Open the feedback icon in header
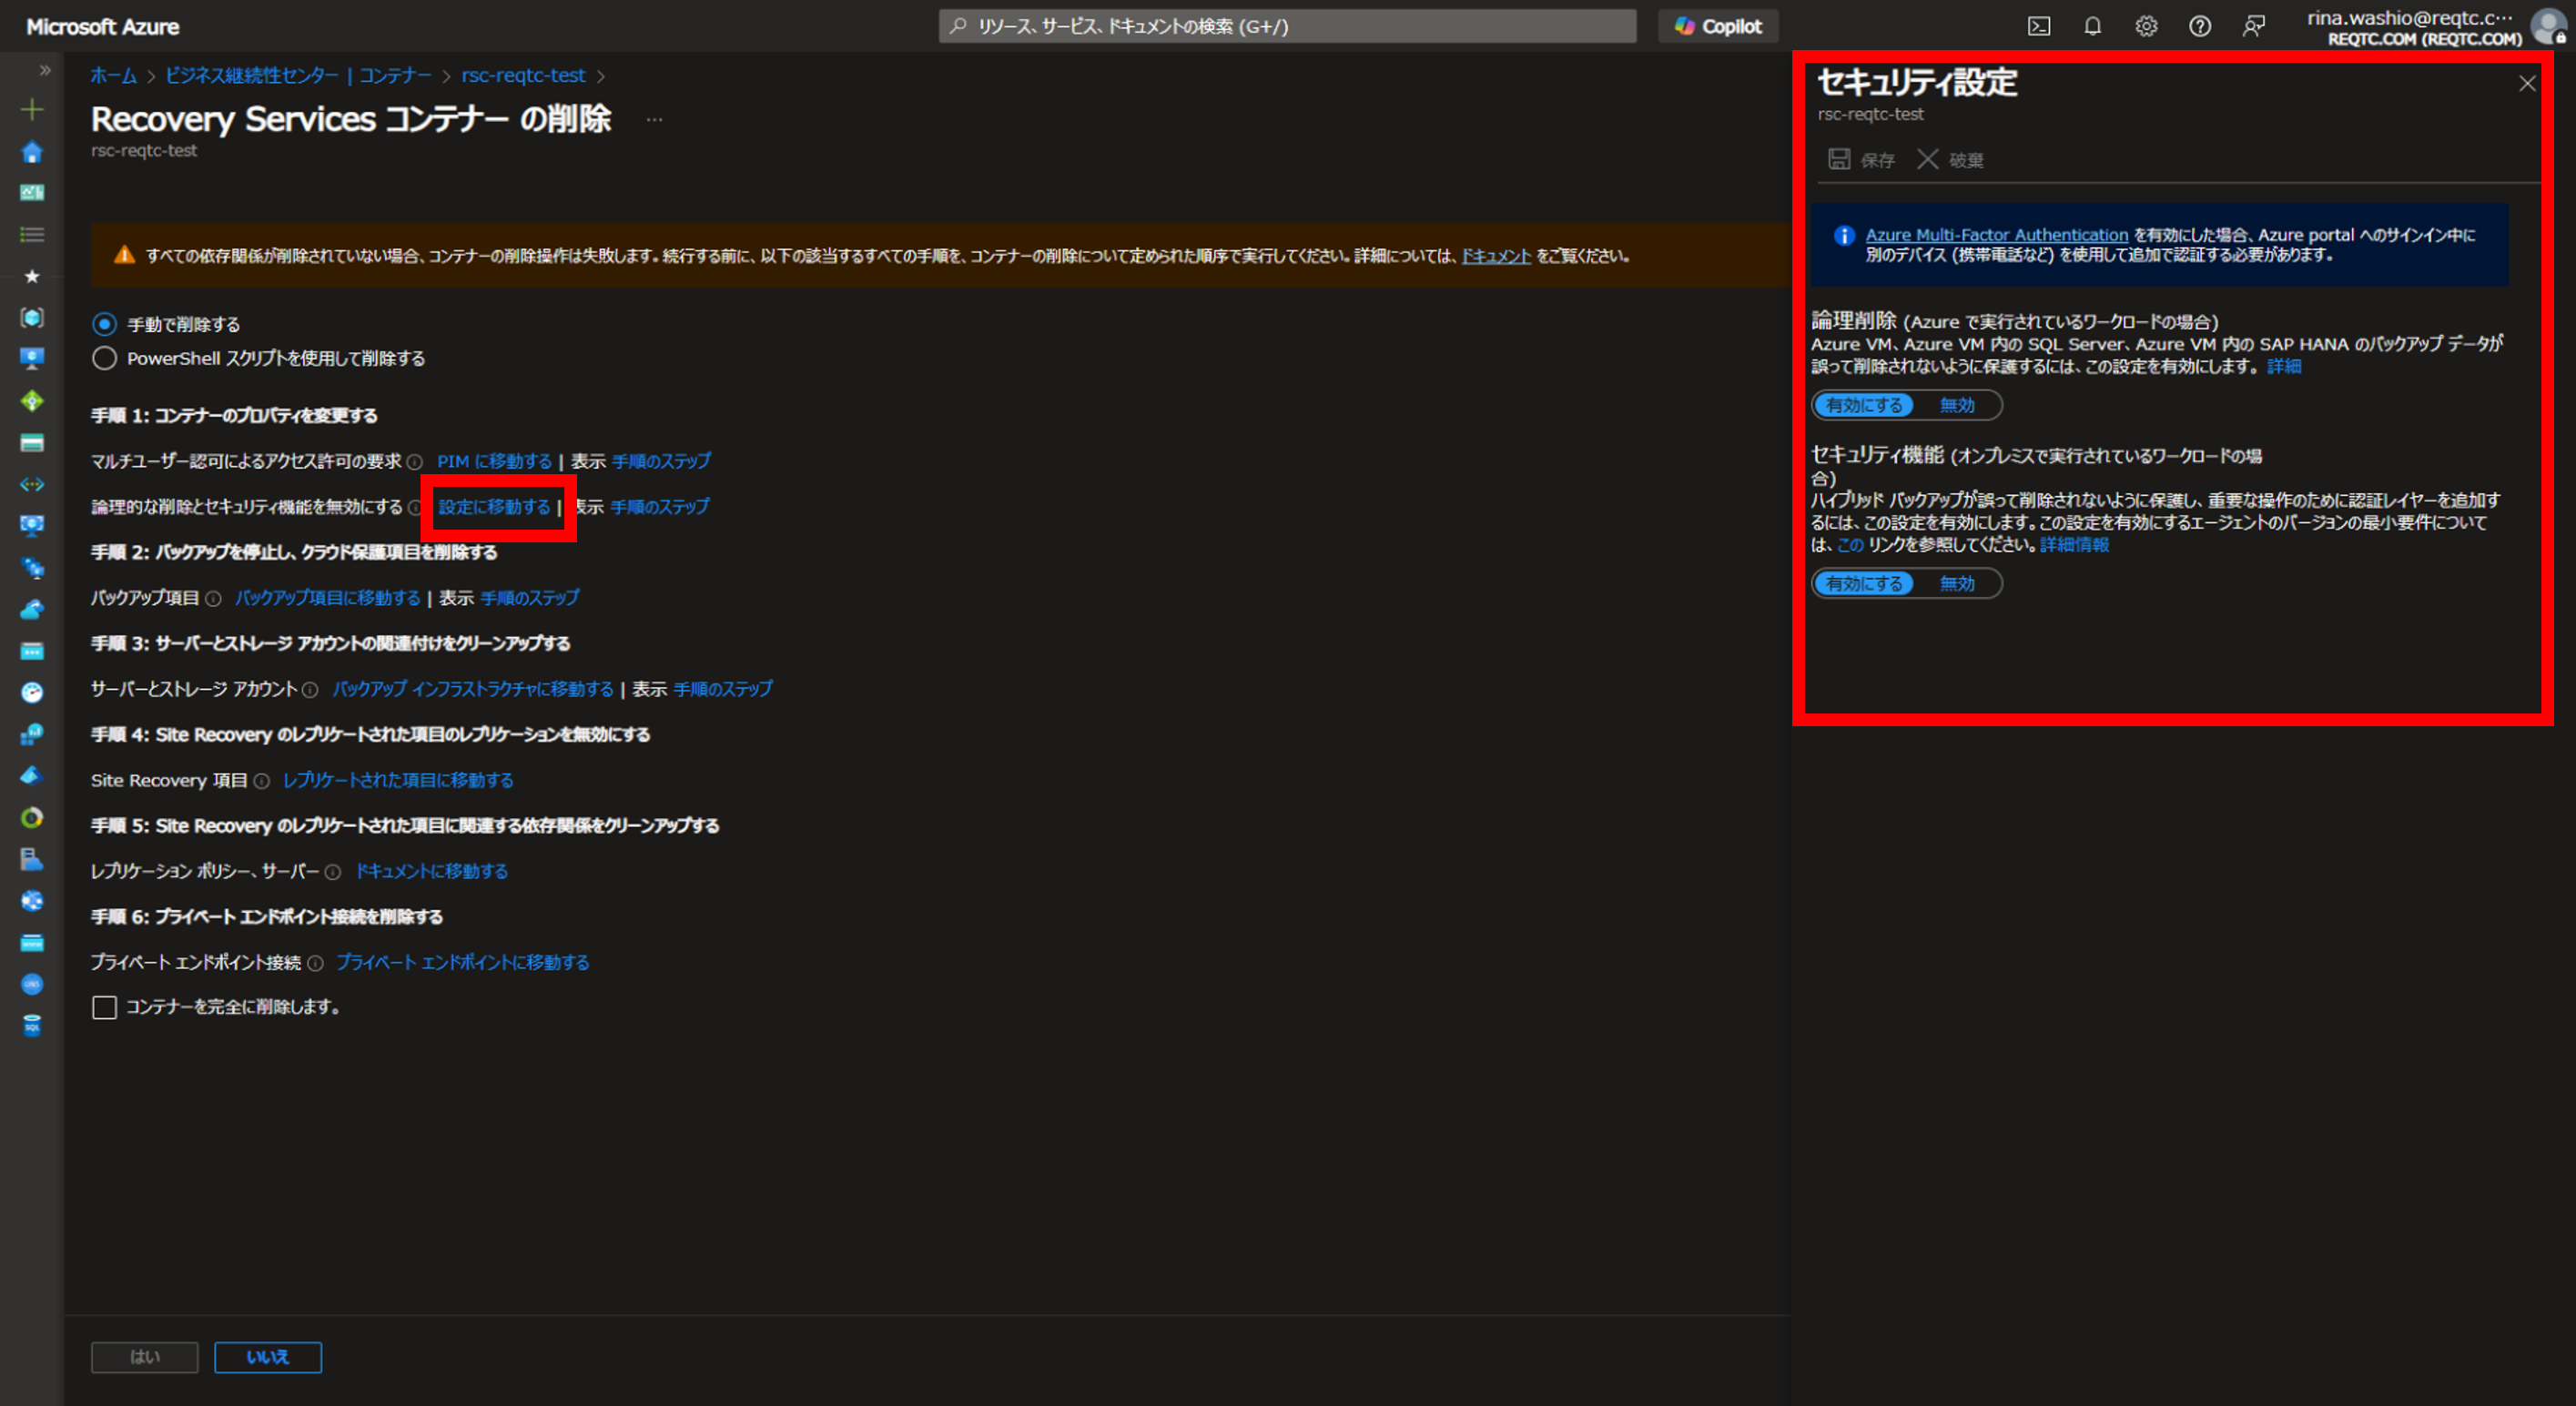The image size is (2576, 1406). [x=2253, y=26]
